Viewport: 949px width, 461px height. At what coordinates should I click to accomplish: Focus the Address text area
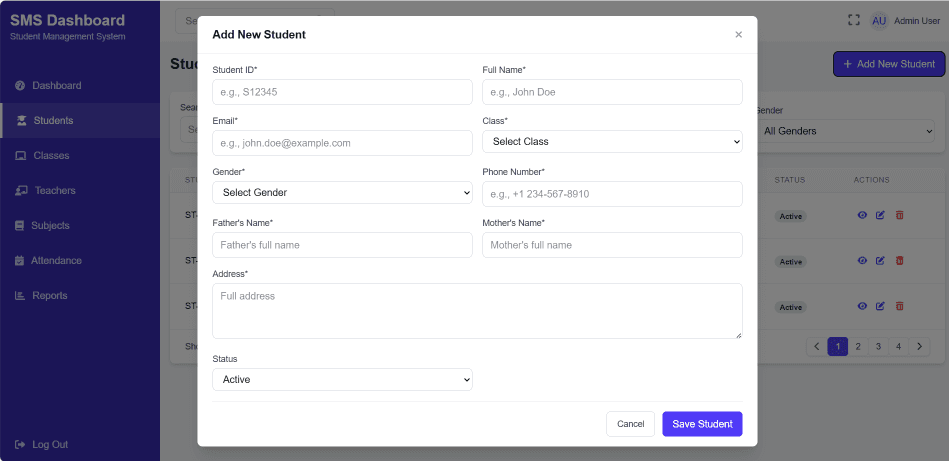(x=477, y=311)
